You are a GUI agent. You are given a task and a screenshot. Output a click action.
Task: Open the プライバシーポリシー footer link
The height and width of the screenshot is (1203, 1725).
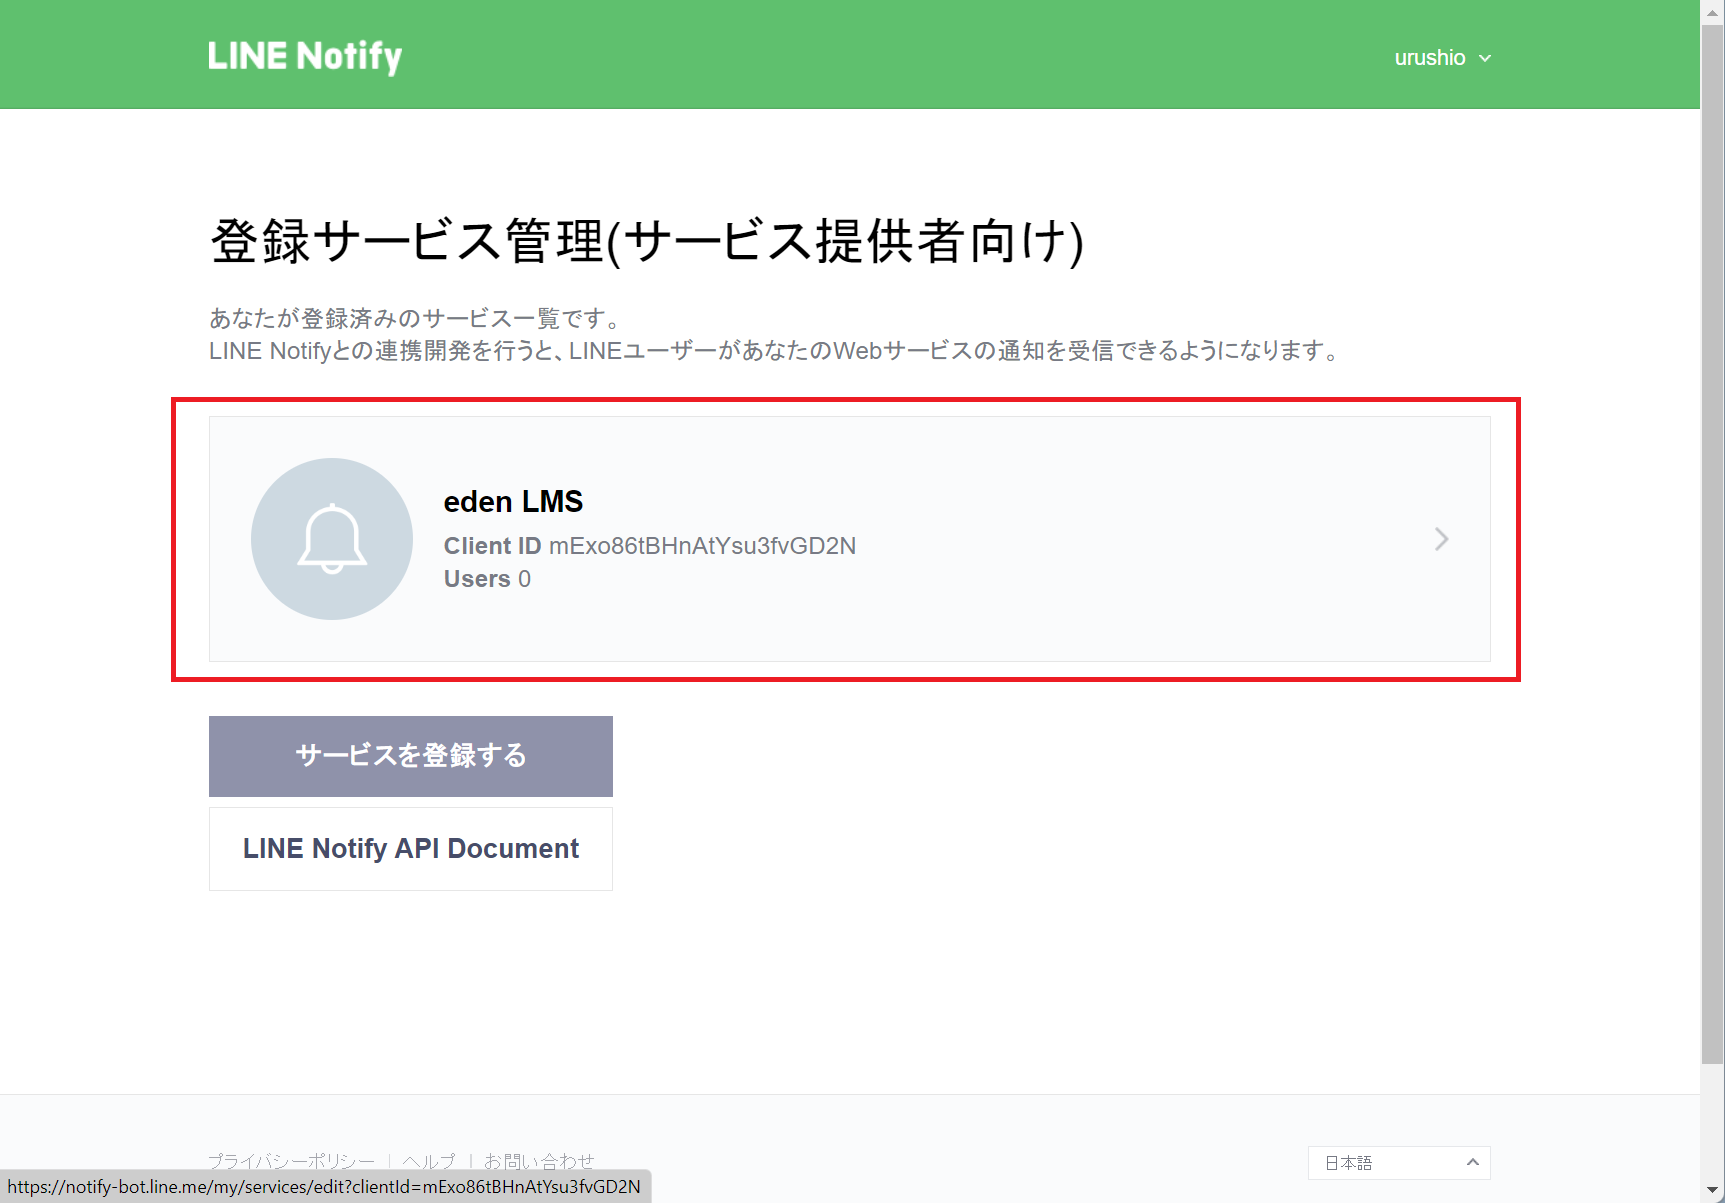click(x=291, y=1161)
